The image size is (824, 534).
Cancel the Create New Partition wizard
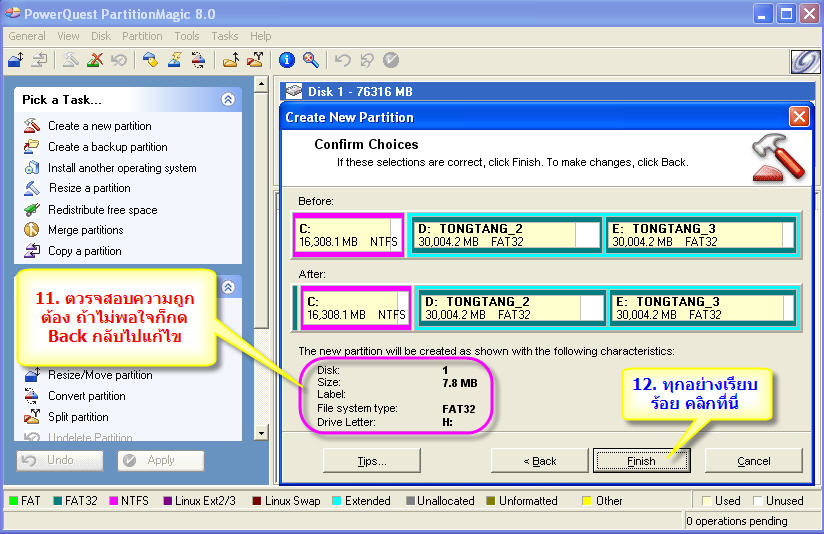(754, 461)
